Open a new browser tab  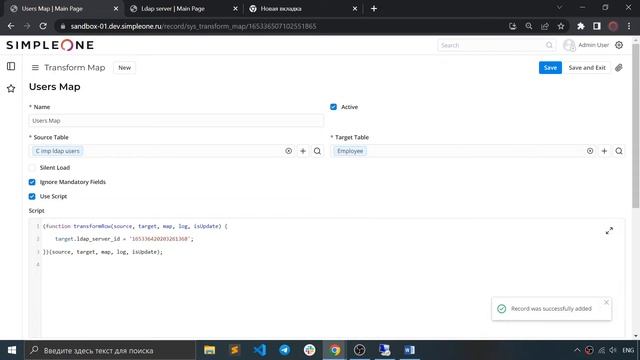[374, 9]
